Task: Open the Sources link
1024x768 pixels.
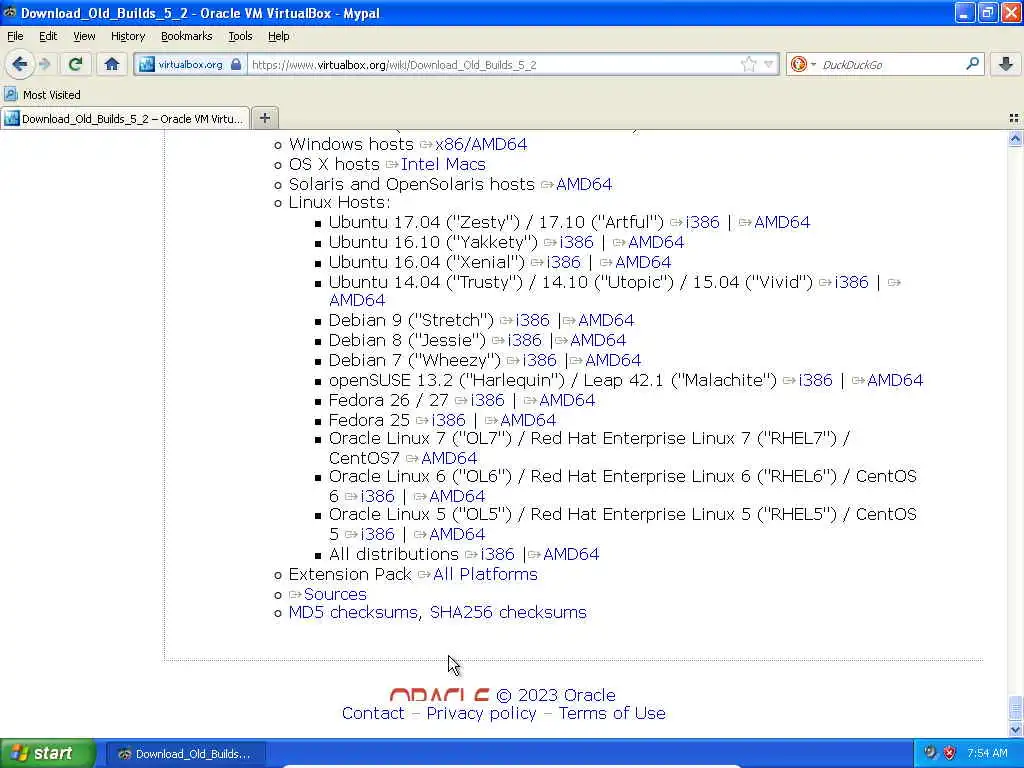Action: [335, 594]
